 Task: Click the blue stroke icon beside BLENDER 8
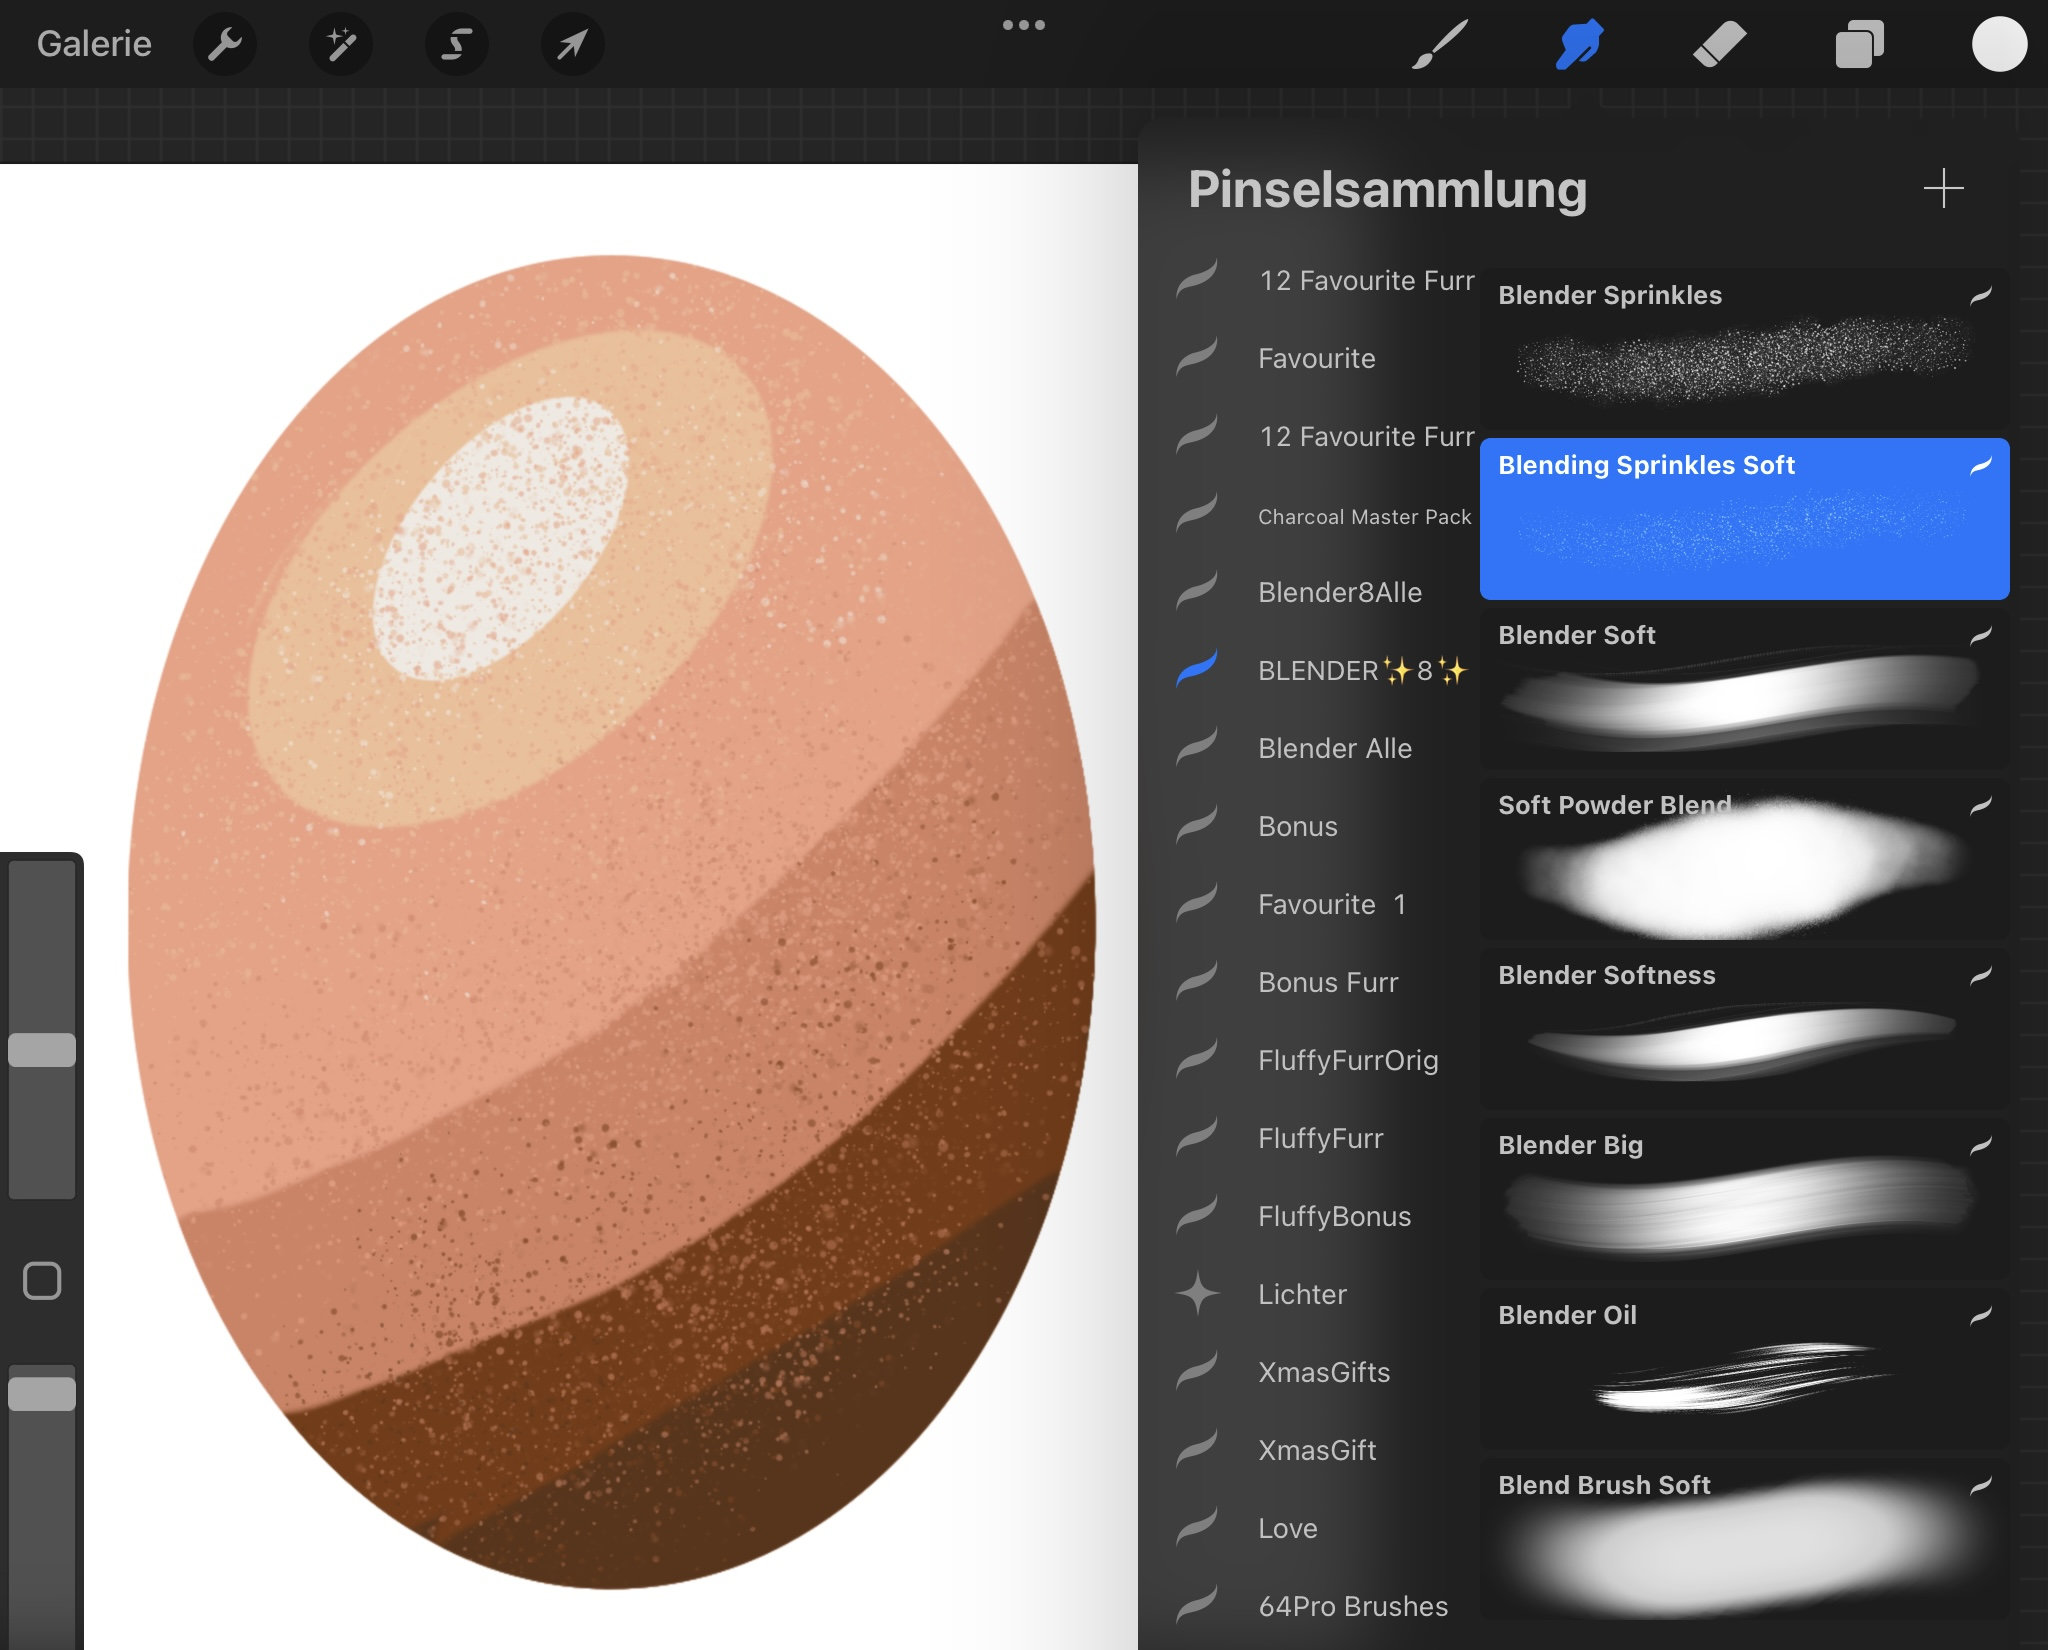pos(1197,668)
